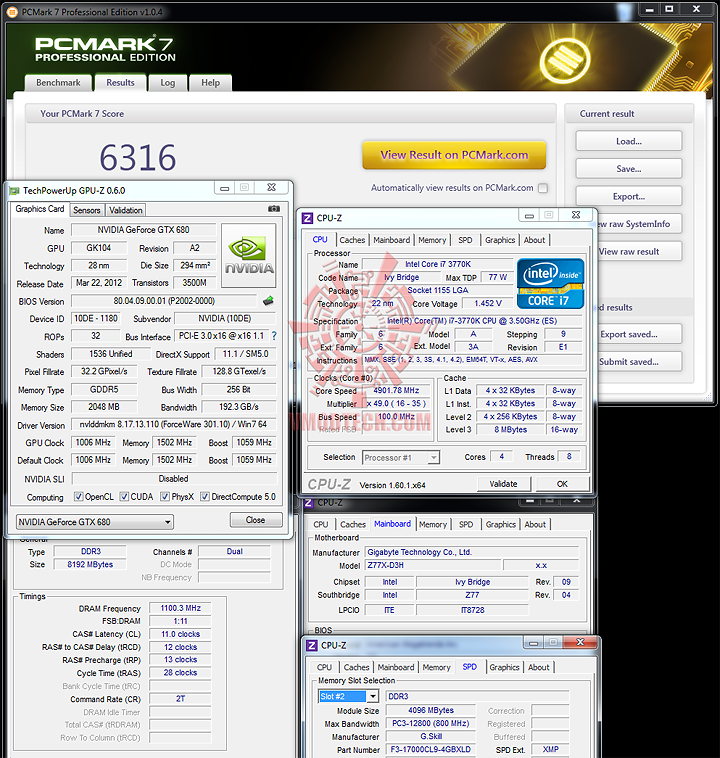Open the NVIDIA GeForce GTX 680 dropdown
The width and height of the screenshot is (720, 758).
pos(95,522)
